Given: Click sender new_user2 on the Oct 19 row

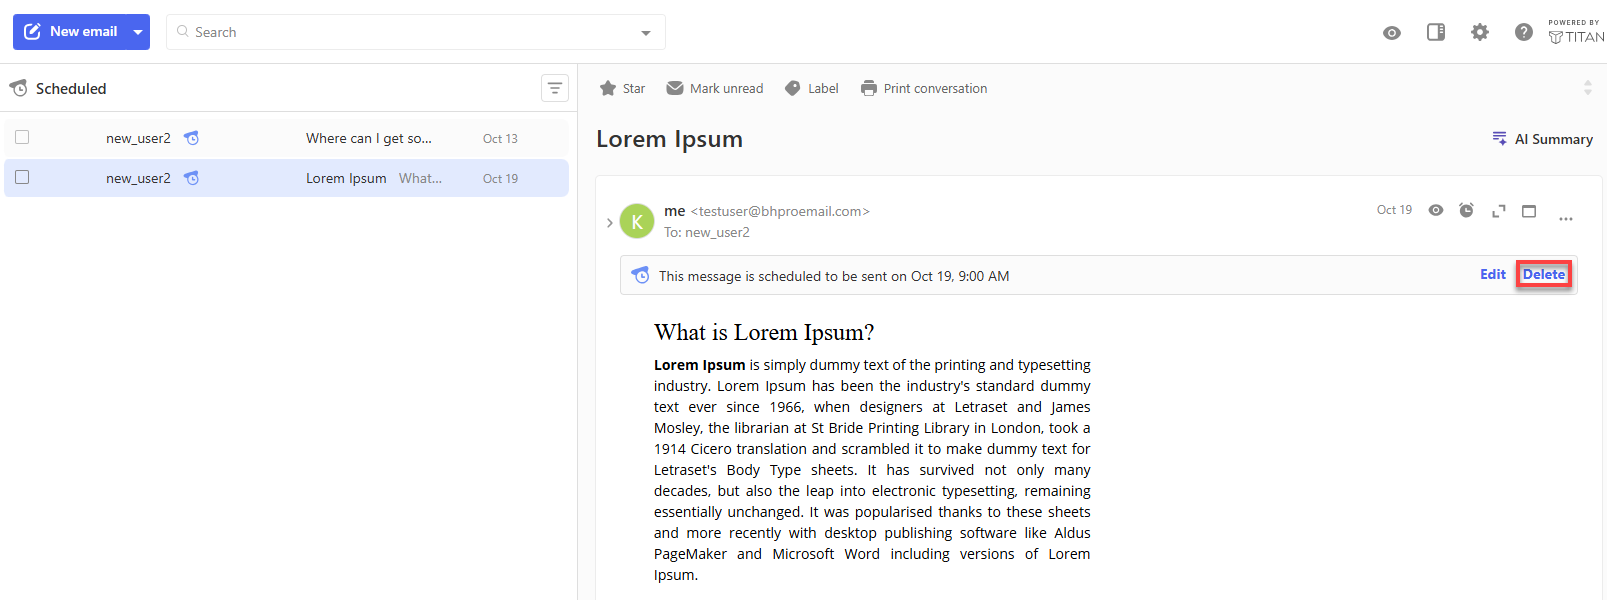Looking at the screenshot, I should (x=138, y=178).
